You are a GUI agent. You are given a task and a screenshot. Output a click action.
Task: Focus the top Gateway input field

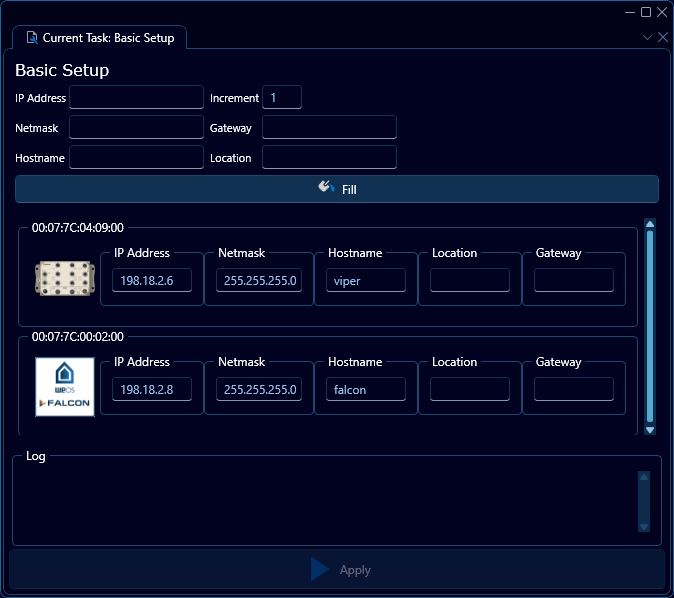329,127
